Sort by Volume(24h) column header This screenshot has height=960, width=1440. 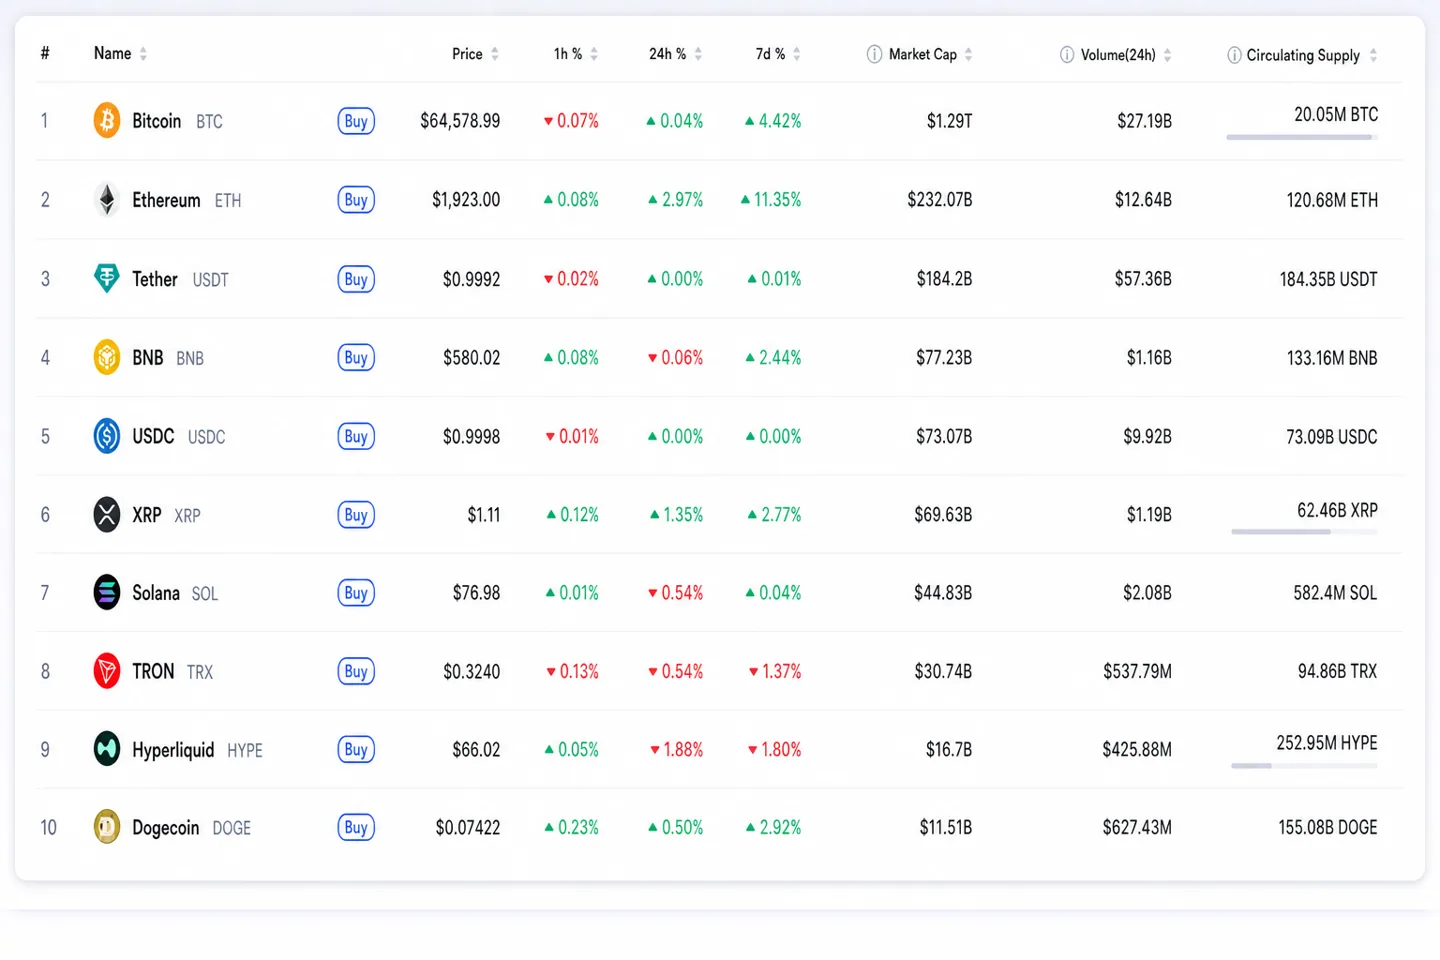click(x=1126, y=54)
